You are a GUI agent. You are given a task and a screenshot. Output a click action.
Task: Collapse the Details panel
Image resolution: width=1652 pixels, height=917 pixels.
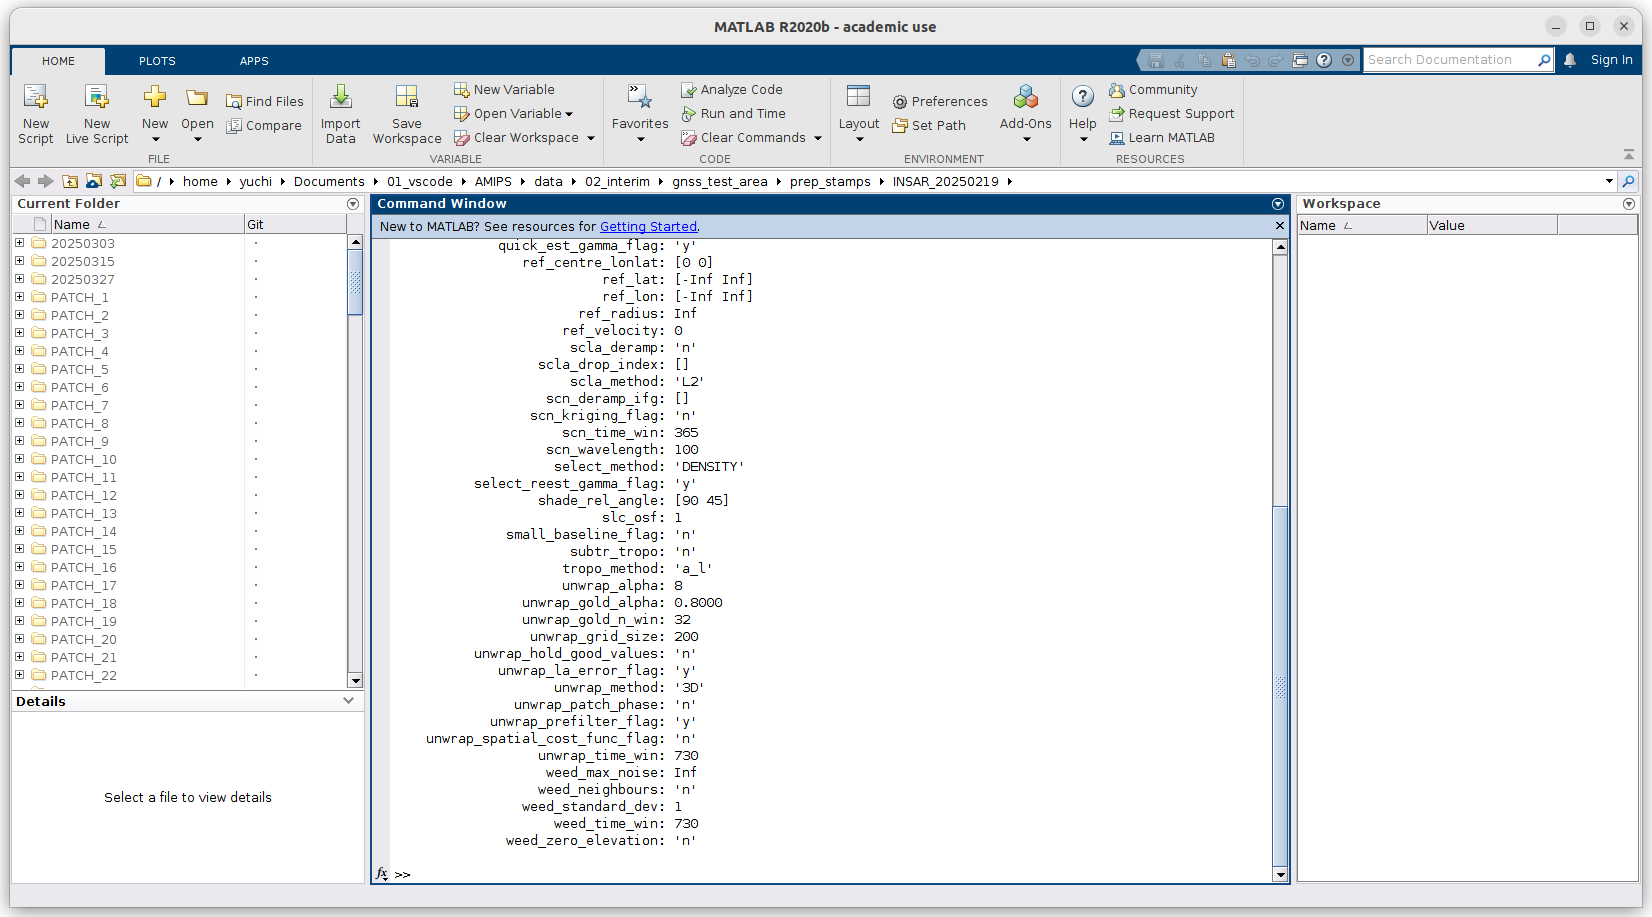coord(348,701)
